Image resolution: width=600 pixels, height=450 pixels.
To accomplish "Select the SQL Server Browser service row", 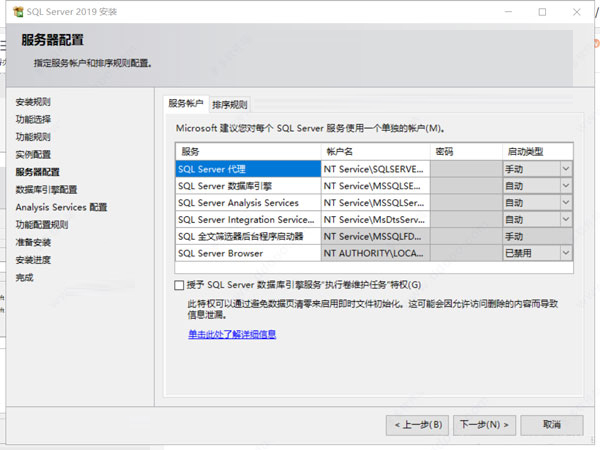I will pos(248,253).
